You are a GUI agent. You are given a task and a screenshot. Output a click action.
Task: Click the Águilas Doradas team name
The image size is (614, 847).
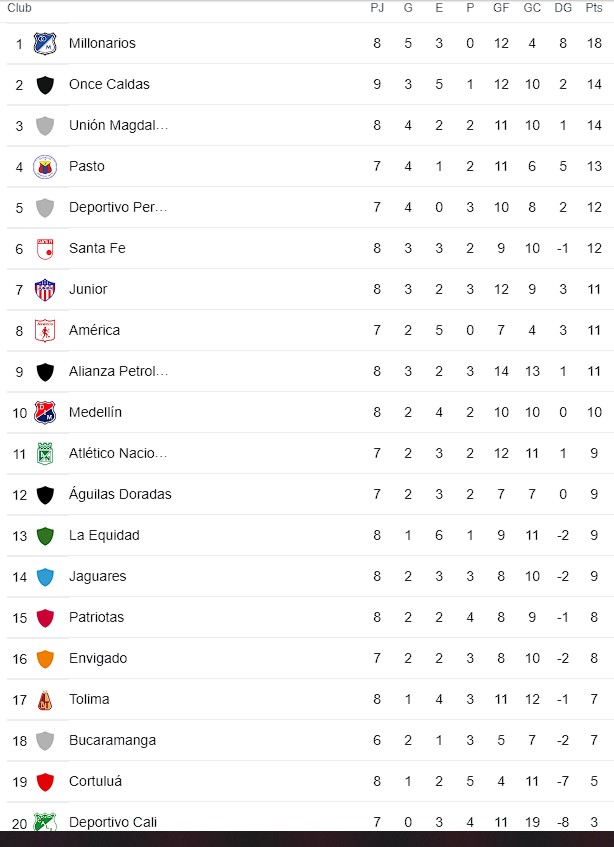(x=120, y=494)
